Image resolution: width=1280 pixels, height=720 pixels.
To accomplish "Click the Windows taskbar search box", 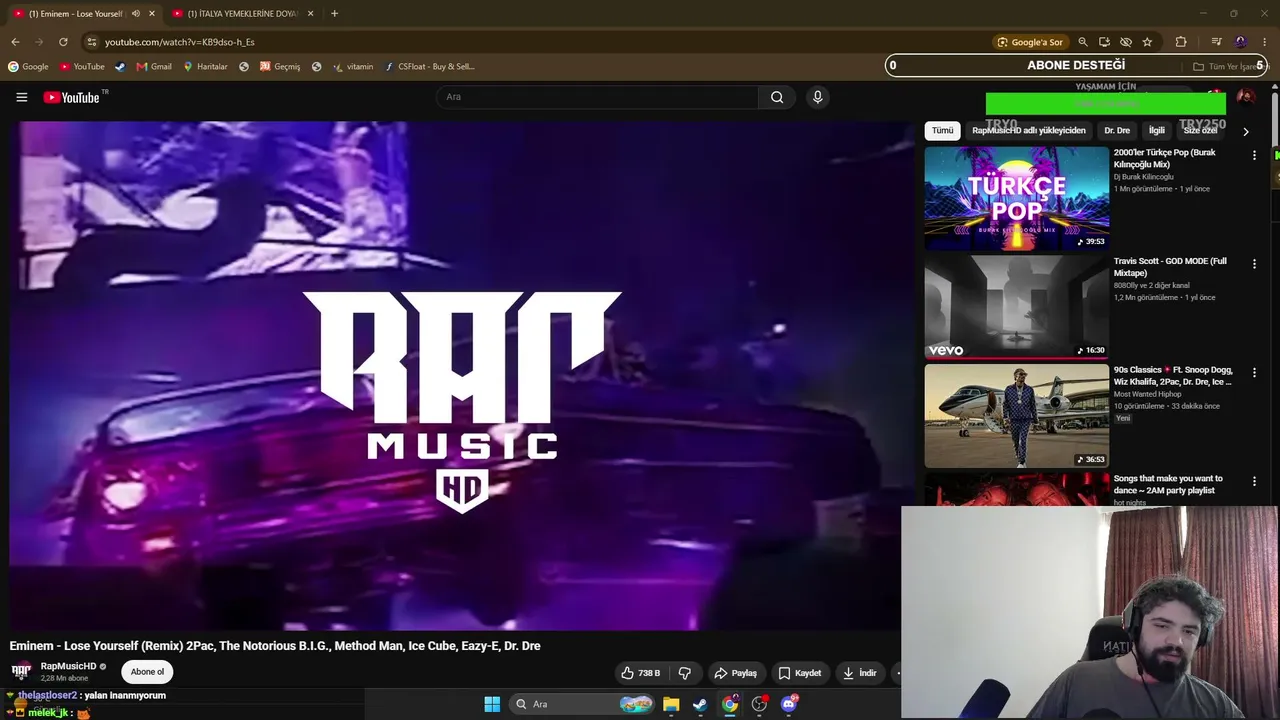I will [583, 704].
